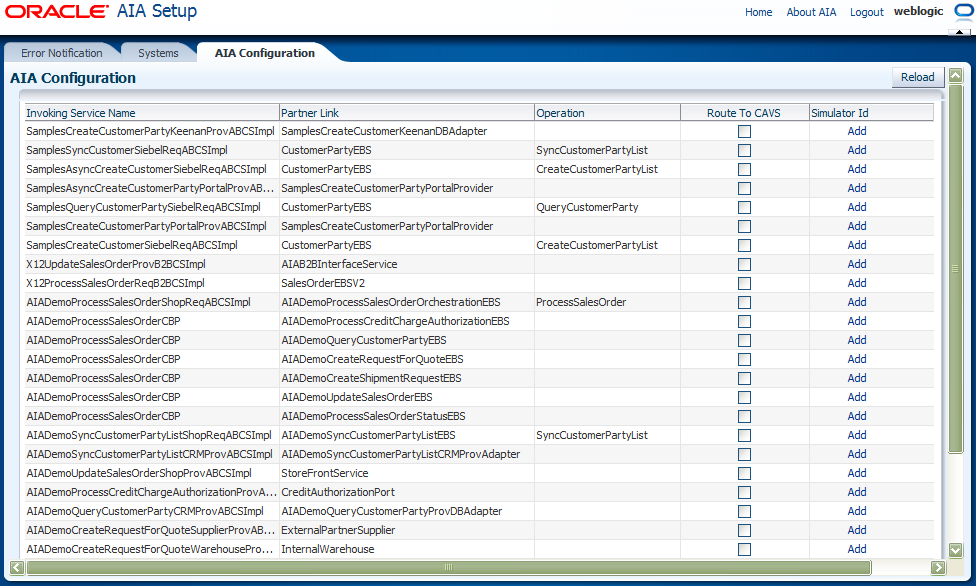Open About AIA link
This screenshot has height=586, width=976.
coord(811,12)
